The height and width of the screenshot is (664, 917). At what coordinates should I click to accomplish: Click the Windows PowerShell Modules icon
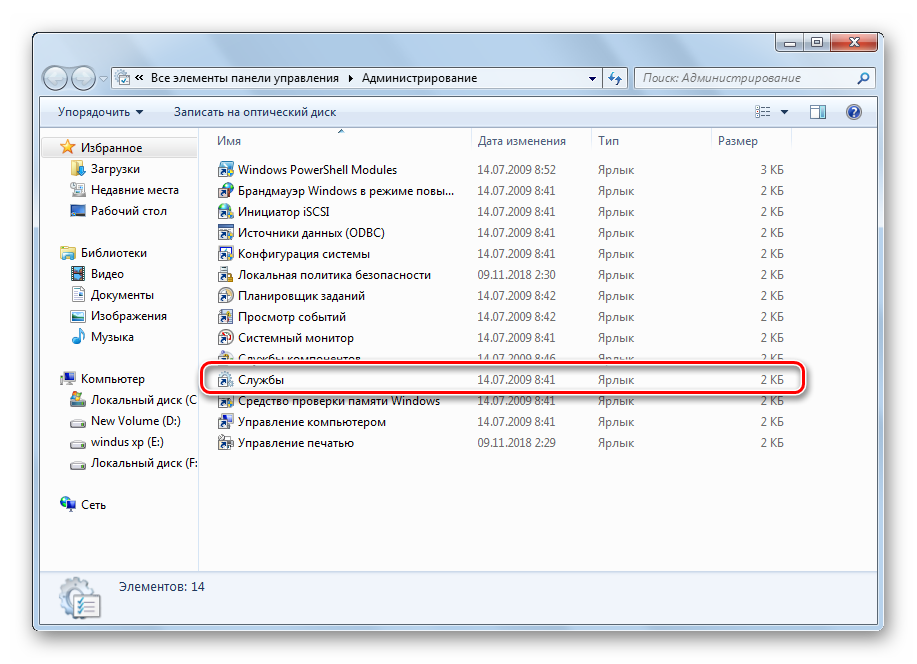pos(226,170)
